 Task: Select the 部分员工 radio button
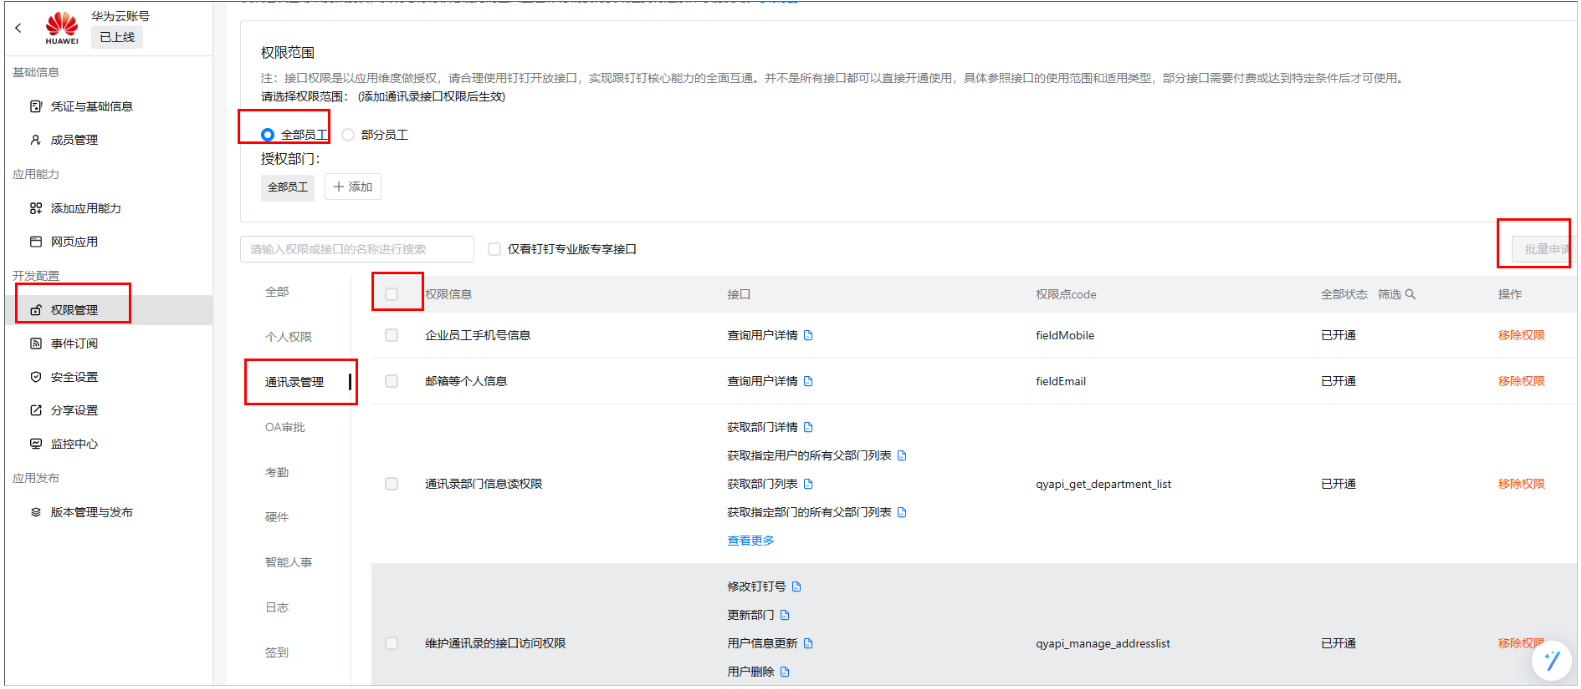[348, 135]
